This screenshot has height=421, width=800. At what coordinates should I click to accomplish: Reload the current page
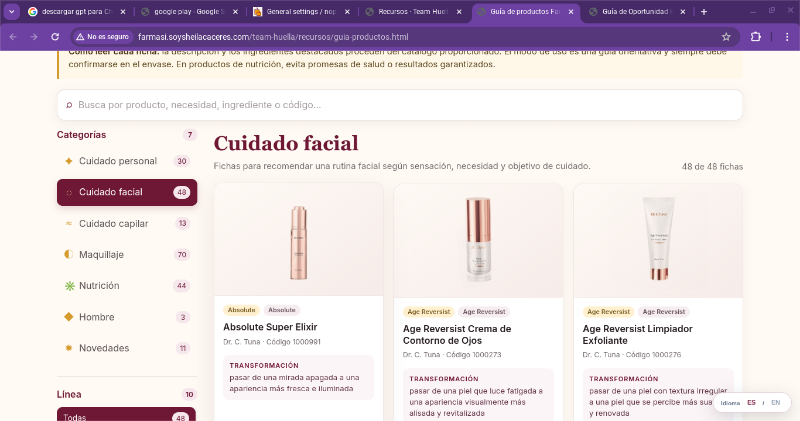[55, 37]
